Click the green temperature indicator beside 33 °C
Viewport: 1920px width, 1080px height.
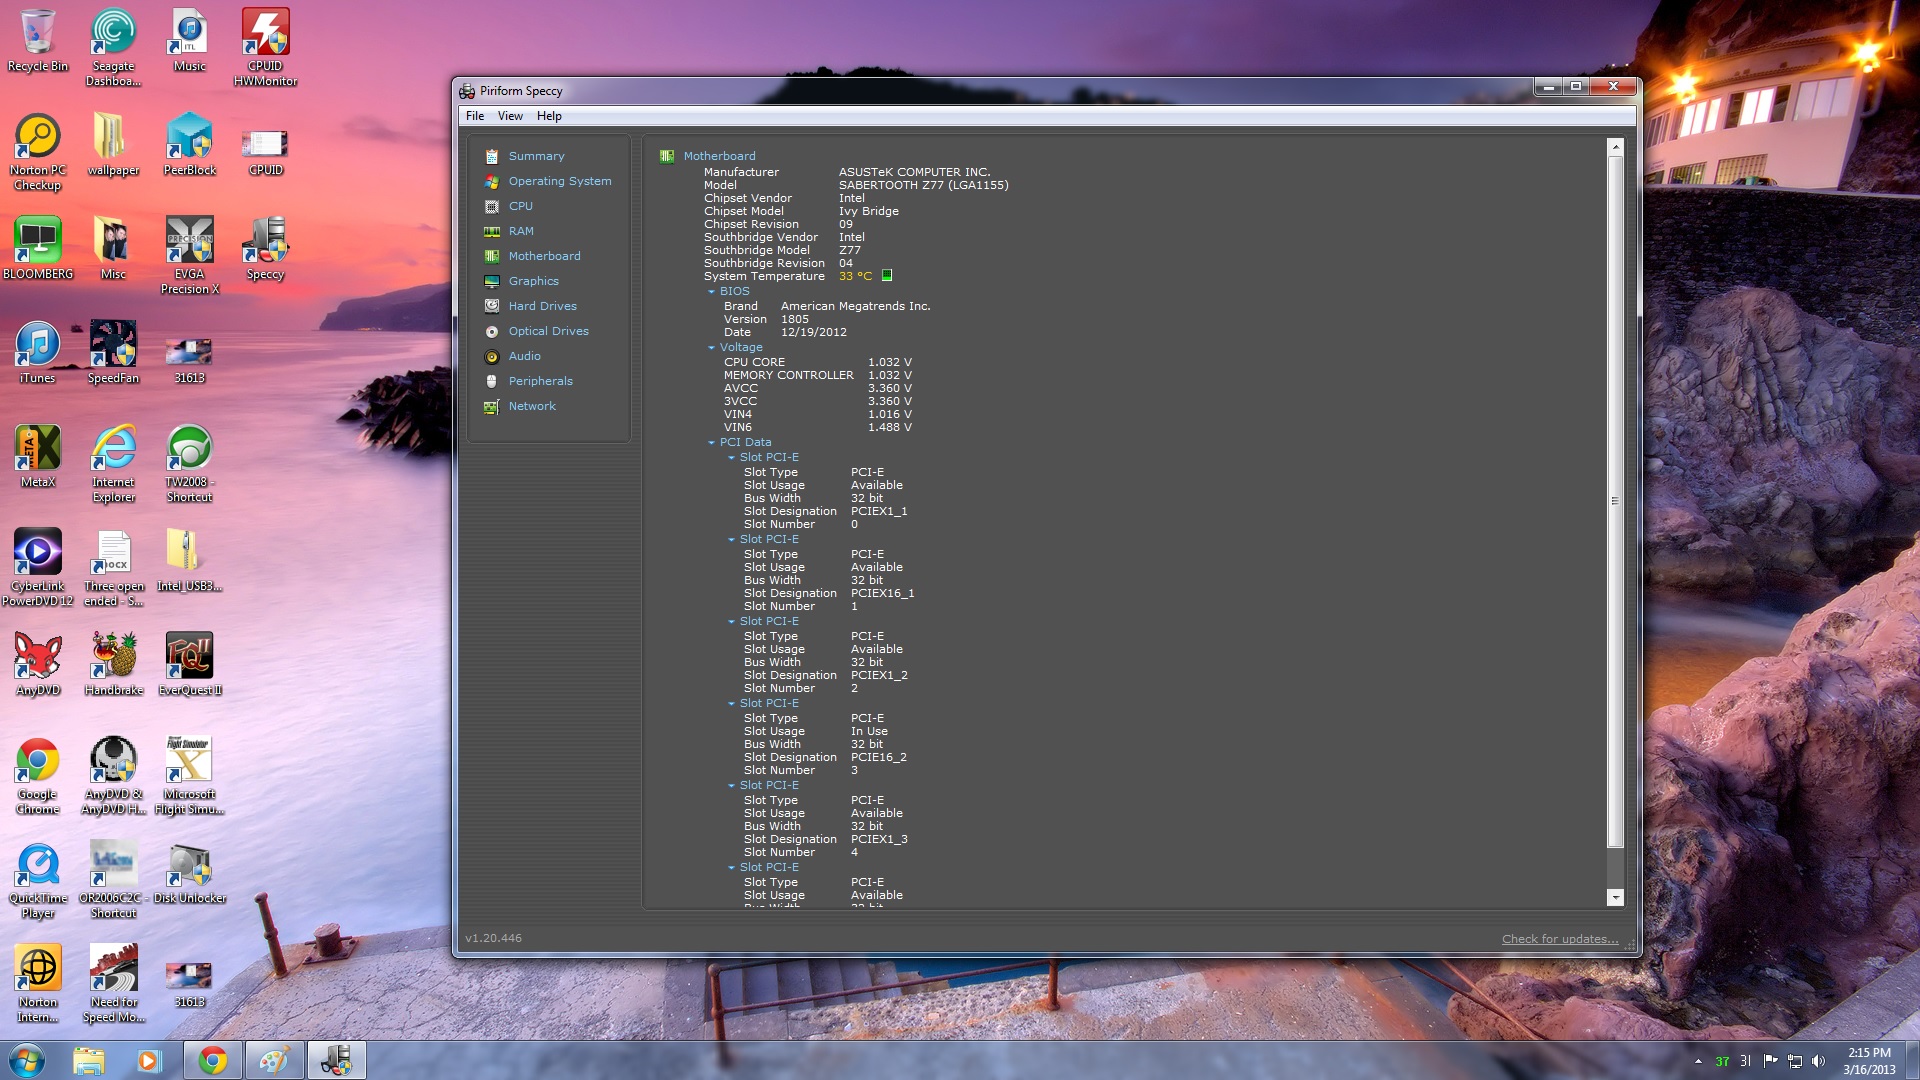[x=887, y=275]
